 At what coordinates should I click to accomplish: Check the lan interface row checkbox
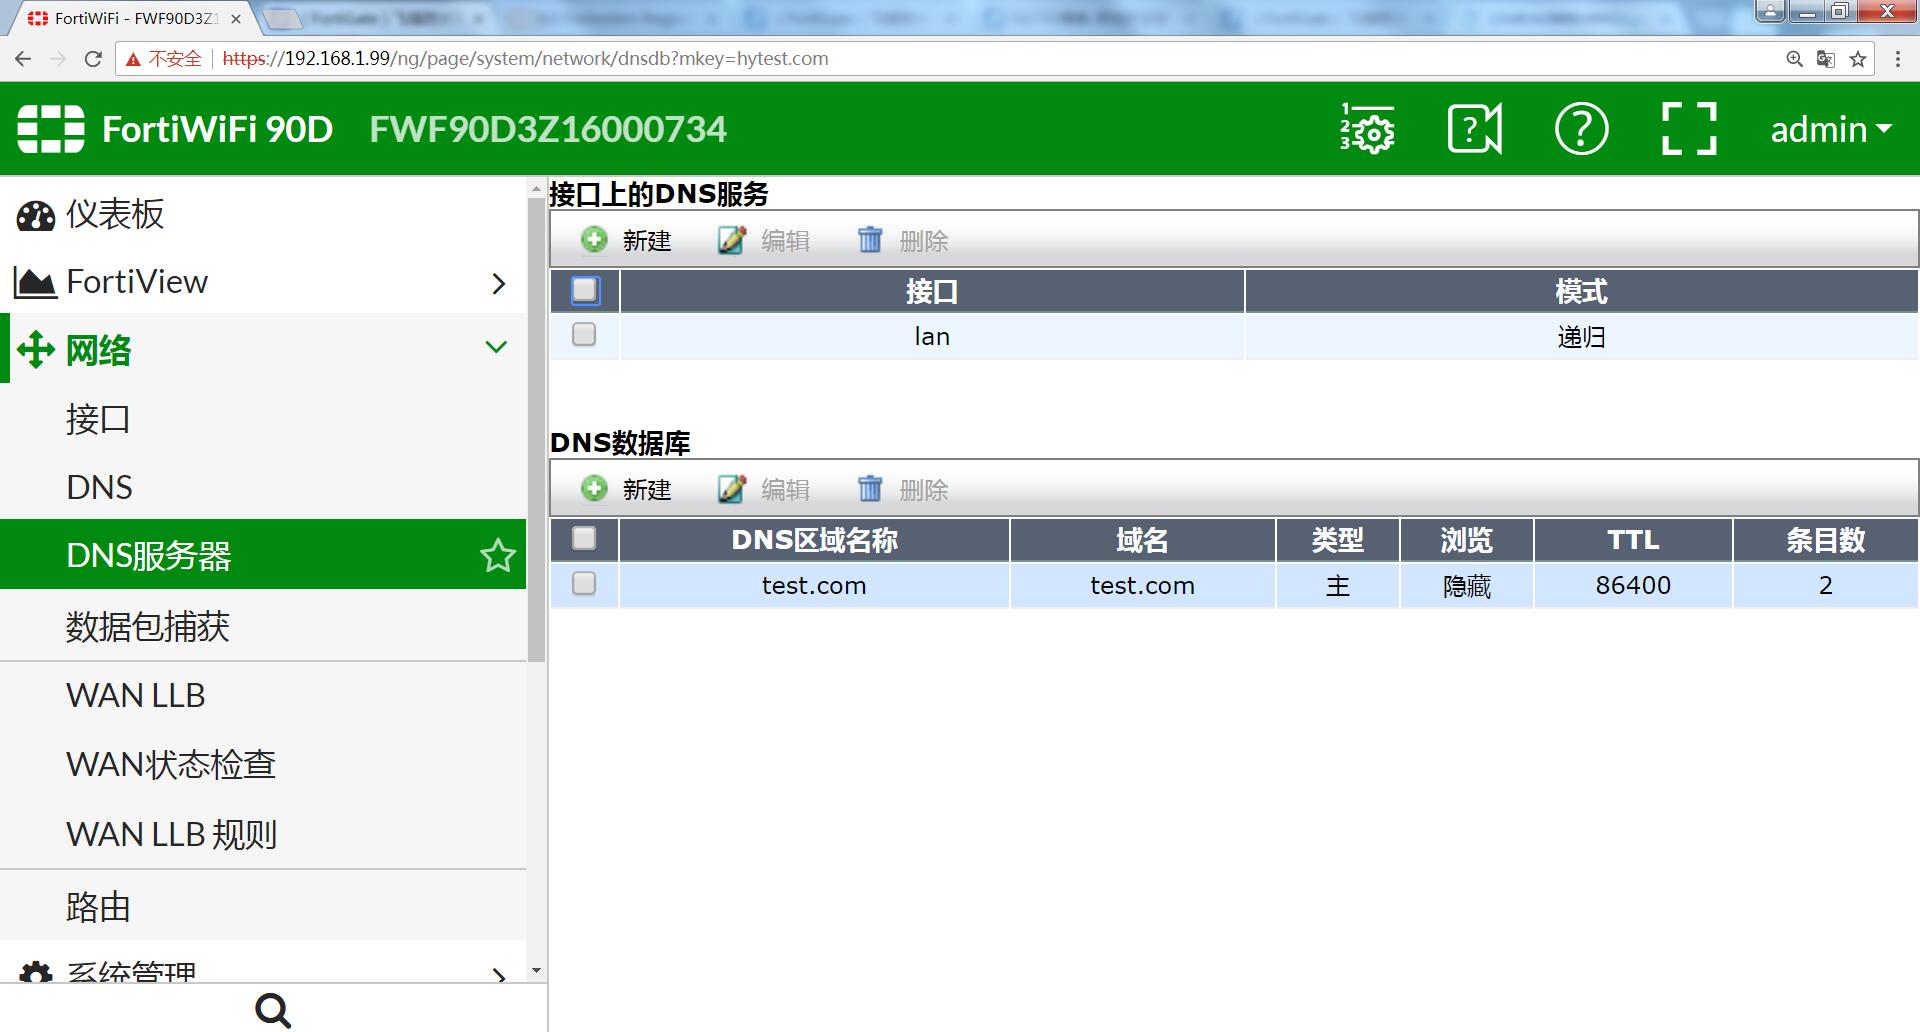(584, 334)
